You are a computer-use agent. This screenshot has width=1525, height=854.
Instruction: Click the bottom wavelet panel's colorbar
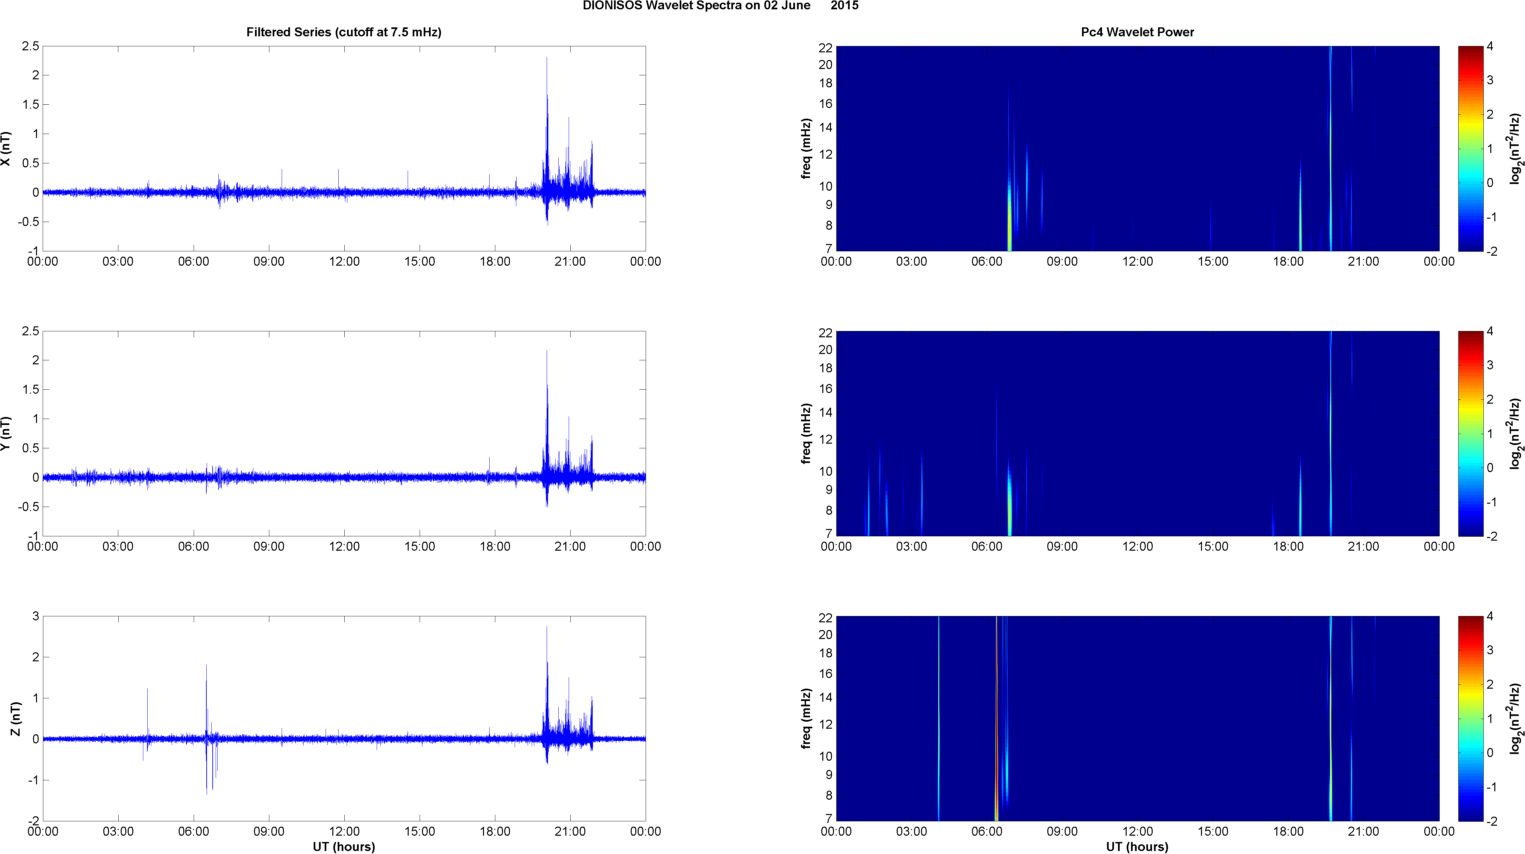[x=1470, y=718]
